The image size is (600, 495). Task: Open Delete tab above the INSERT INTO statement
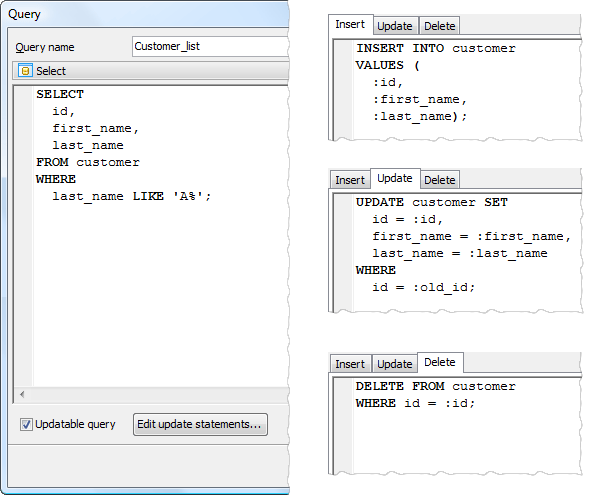pos(439,26)
